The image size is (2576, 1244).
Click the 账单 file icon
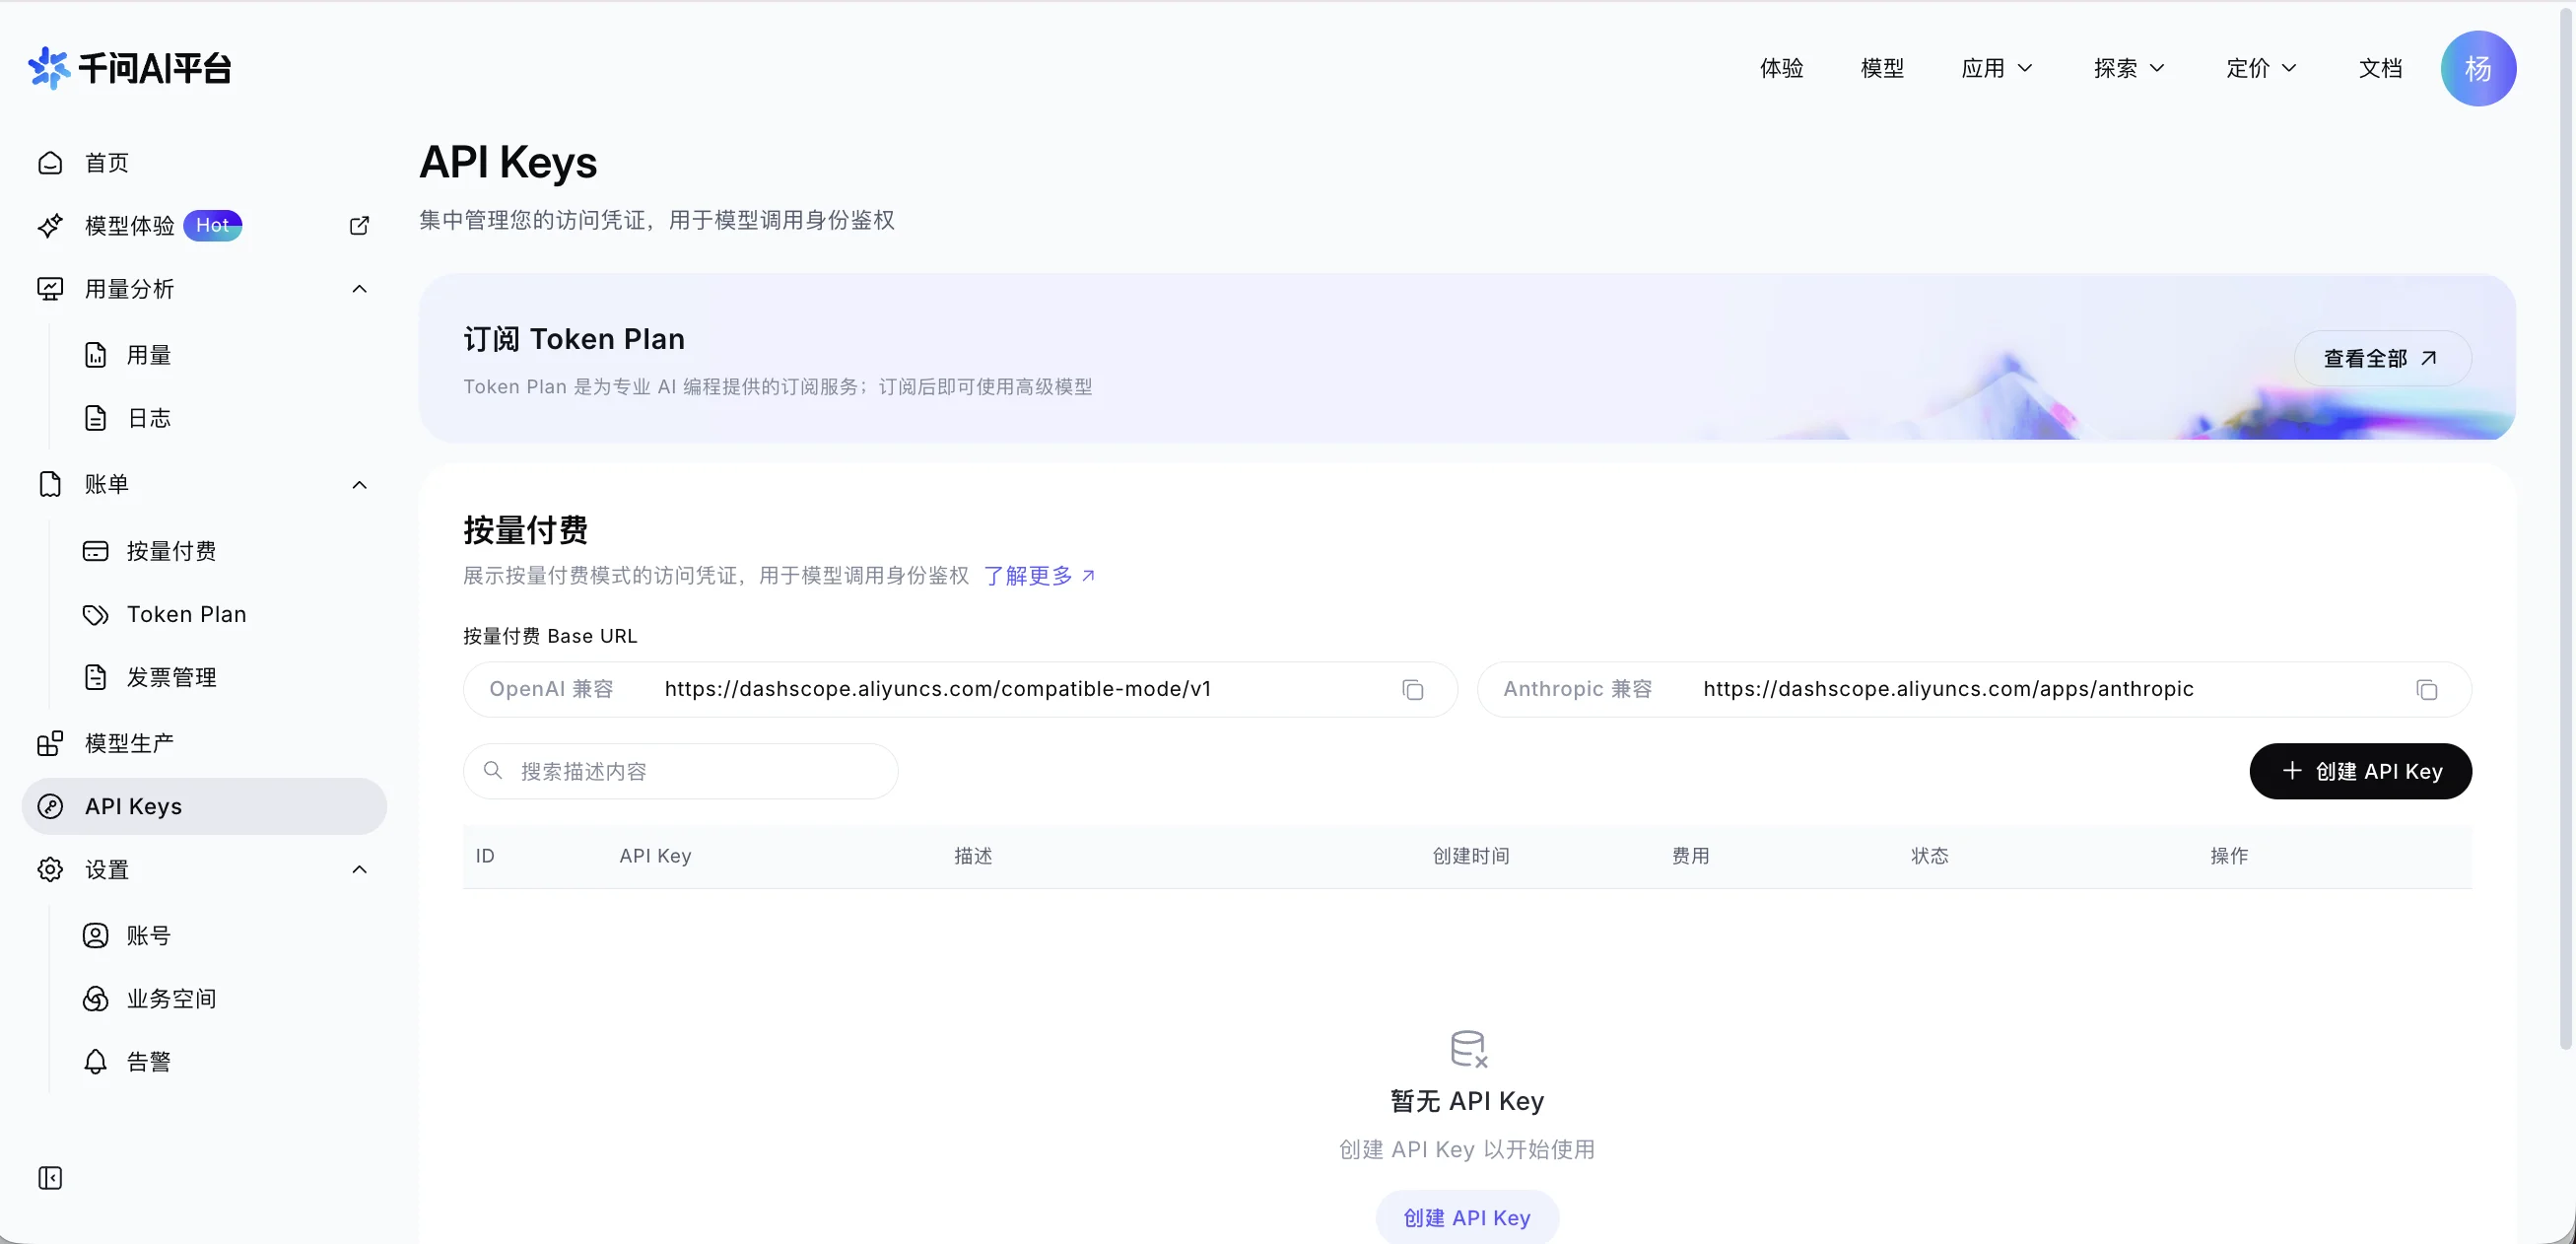(x=50, y=484)
